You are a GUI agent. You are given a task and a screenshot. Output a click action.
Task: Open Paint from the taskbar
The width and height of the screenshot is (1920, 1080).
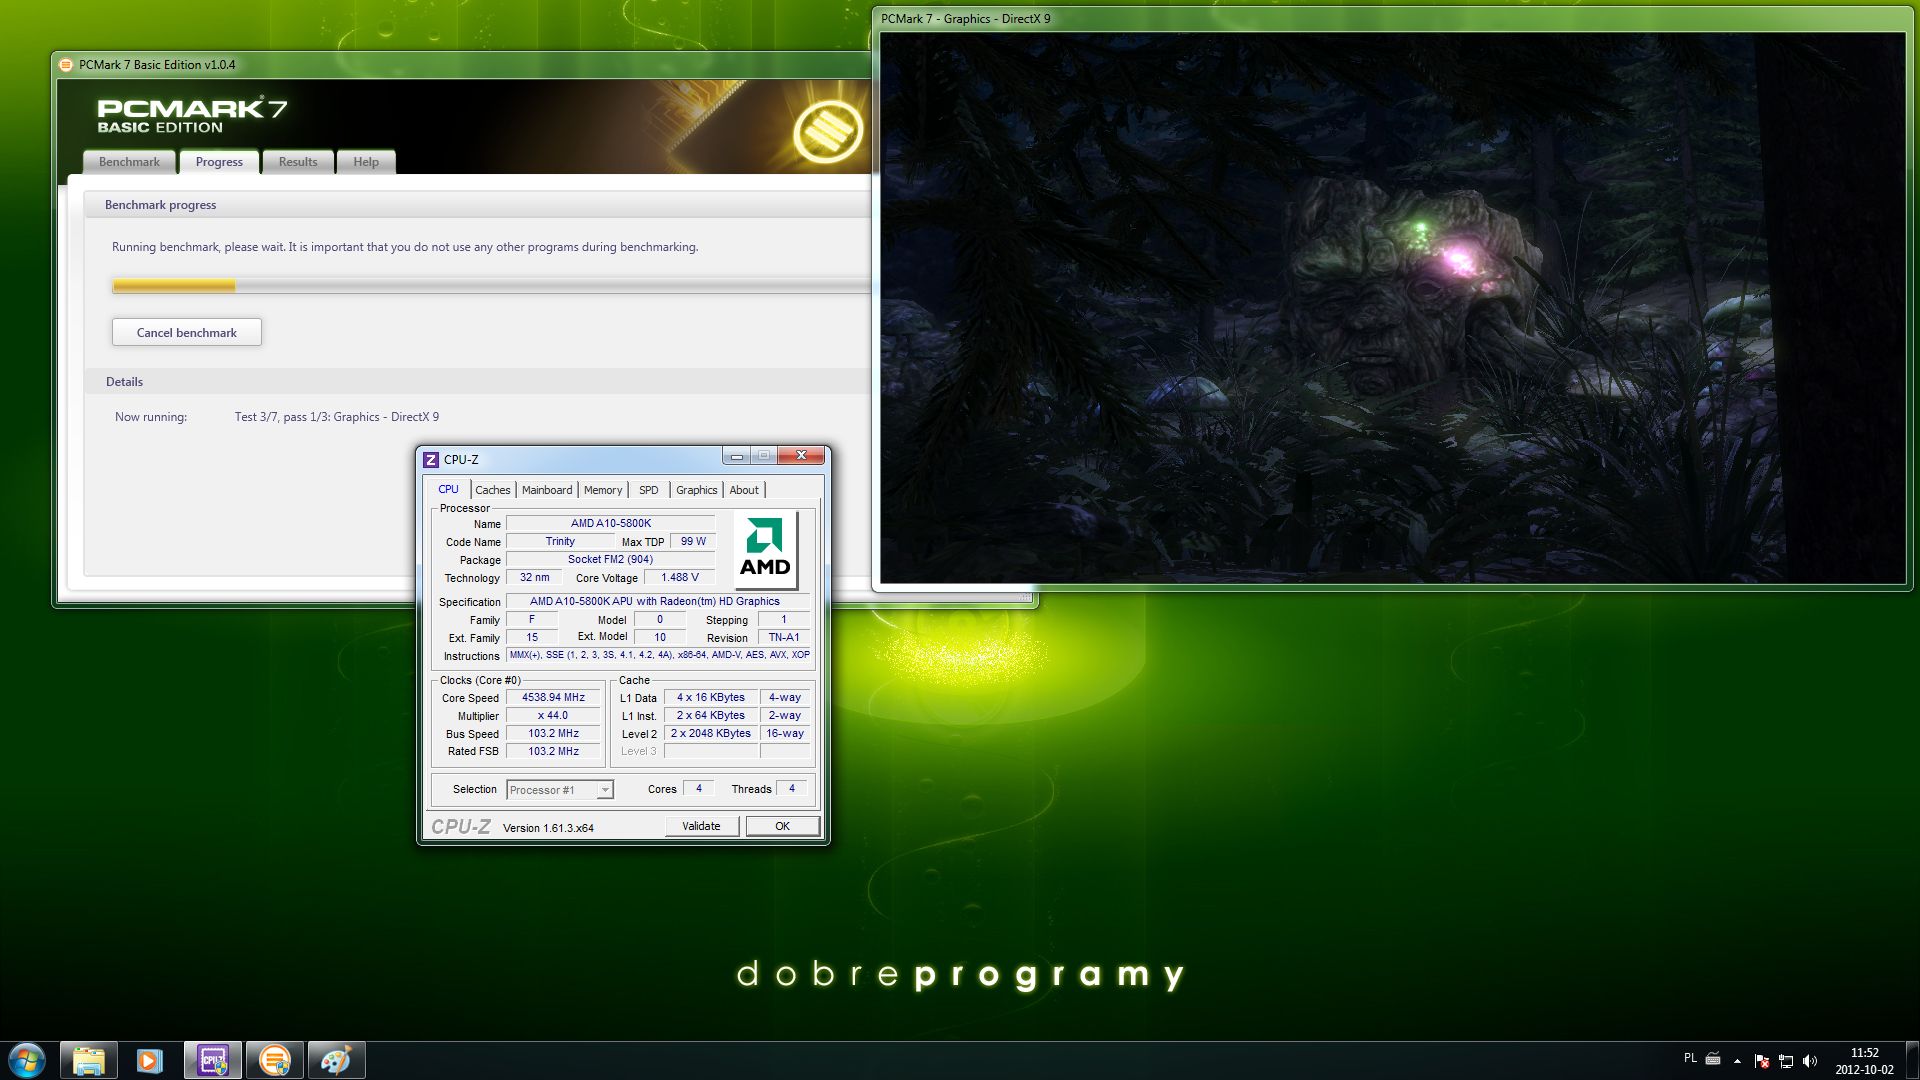click(x=336, y=1060)
